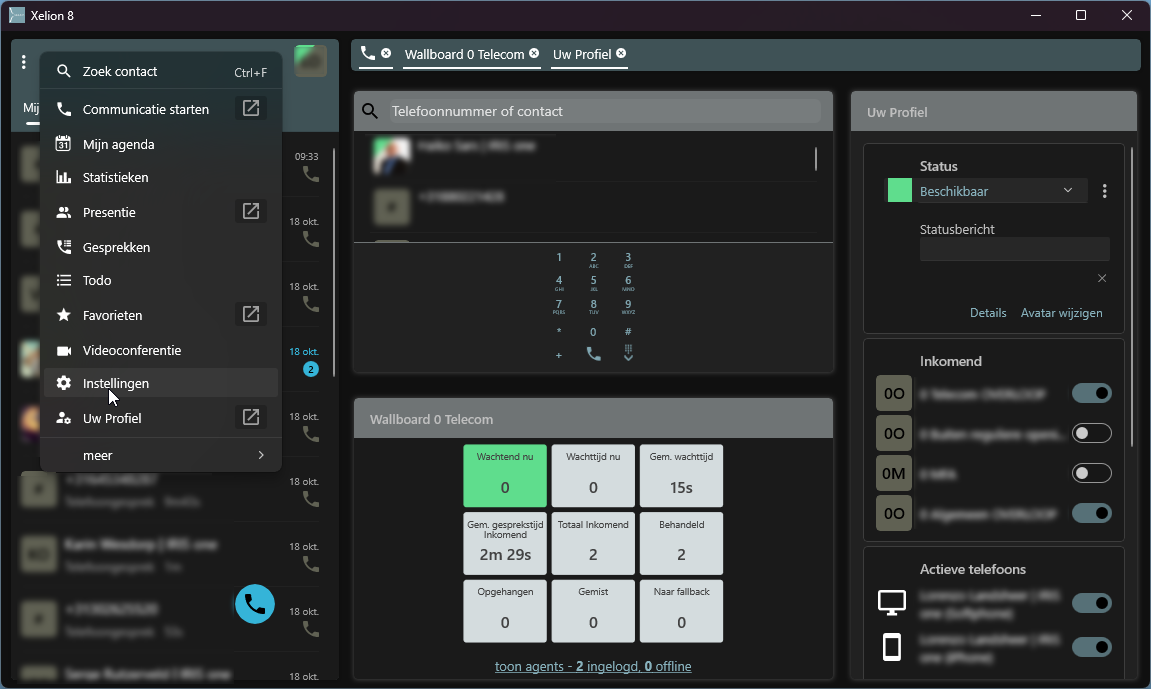Click the mobile phone device icon
Viewport: 1151px width, 689px height.
coord(892,647)
